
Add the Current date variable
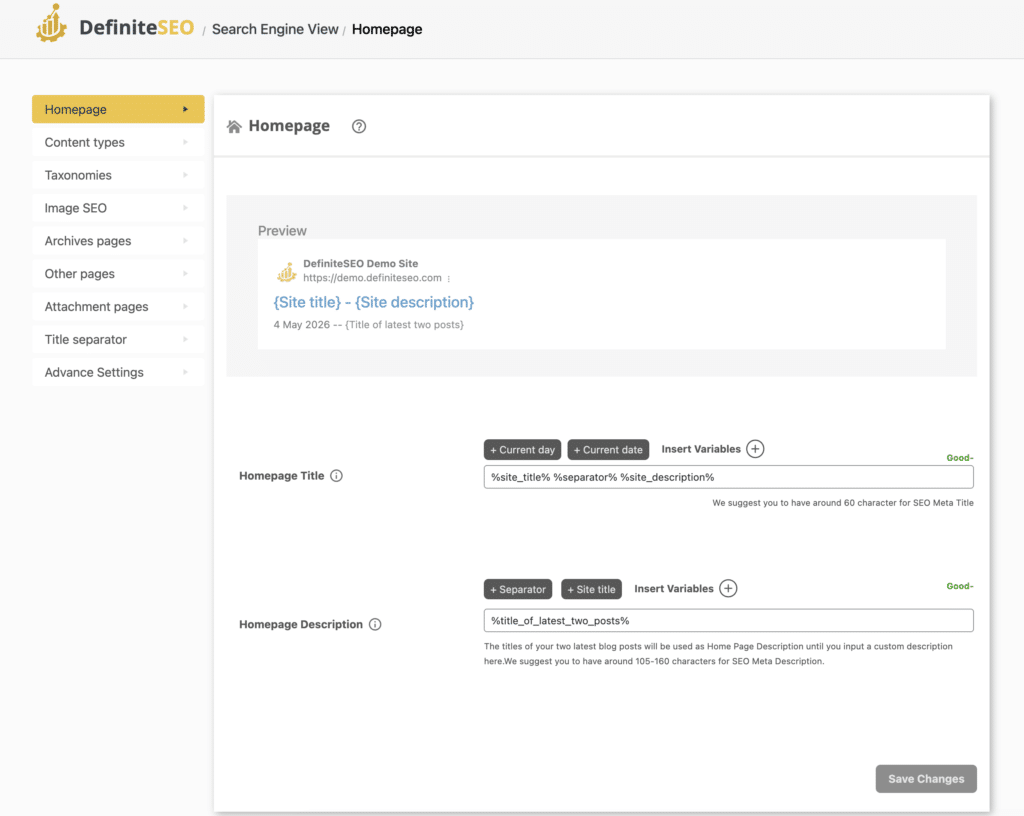(x=608, y=450)
